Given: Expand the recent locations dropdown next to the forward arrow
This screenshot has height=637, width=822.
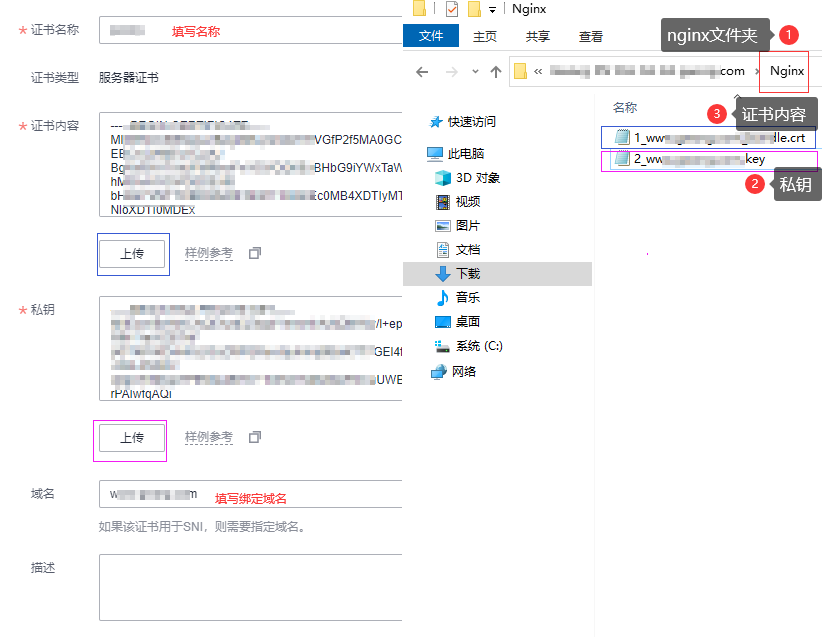Looking at the screenshot, I should (474, 72).
